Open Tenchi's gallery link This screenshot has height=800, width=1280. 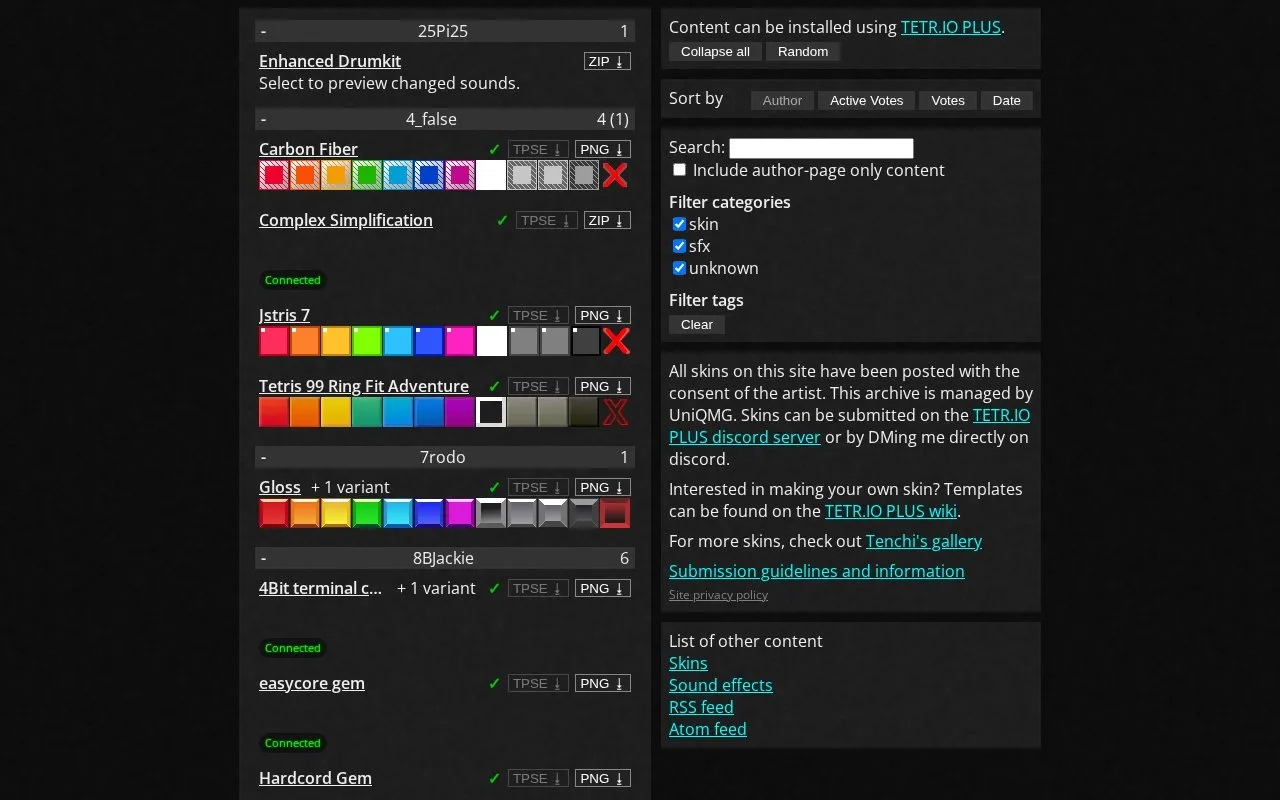click(924, 541)
